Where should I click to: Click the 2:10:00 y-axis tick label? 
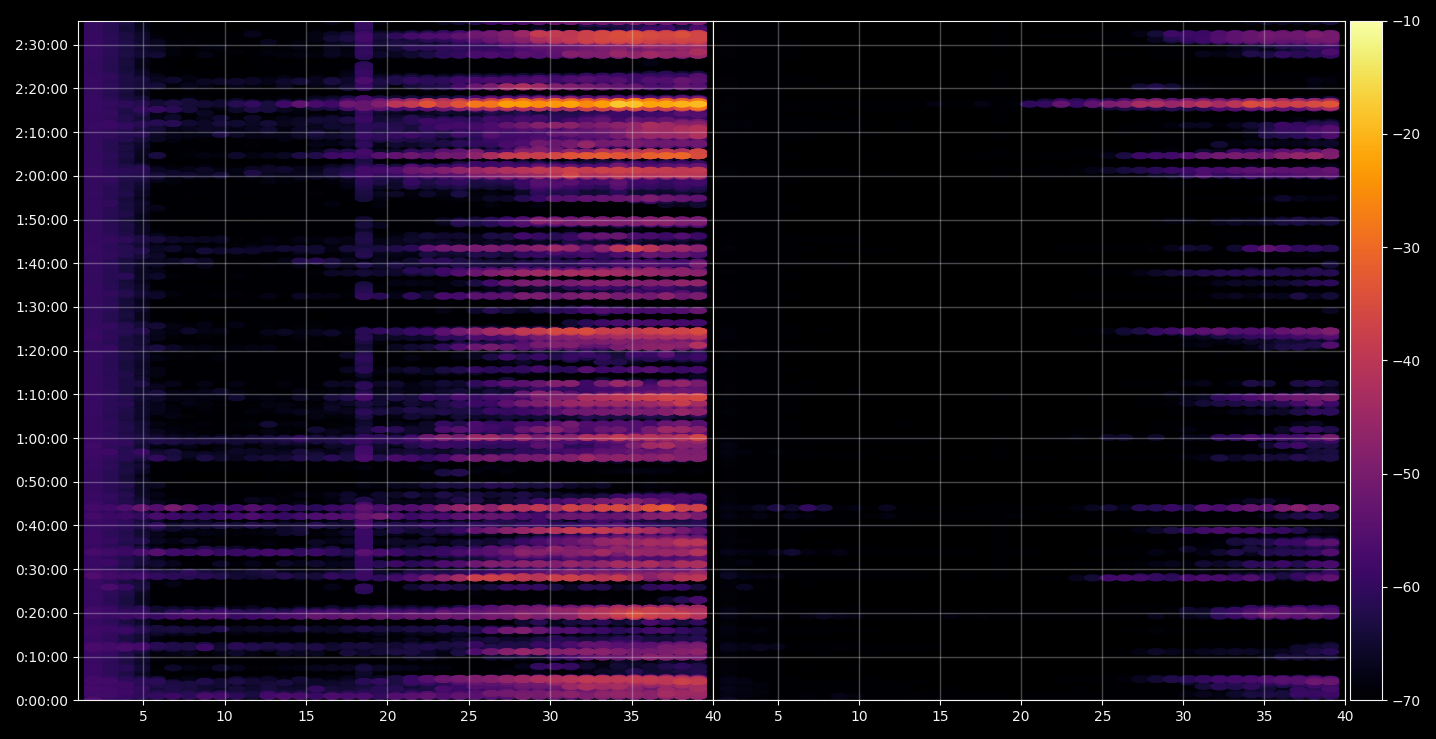42,132
